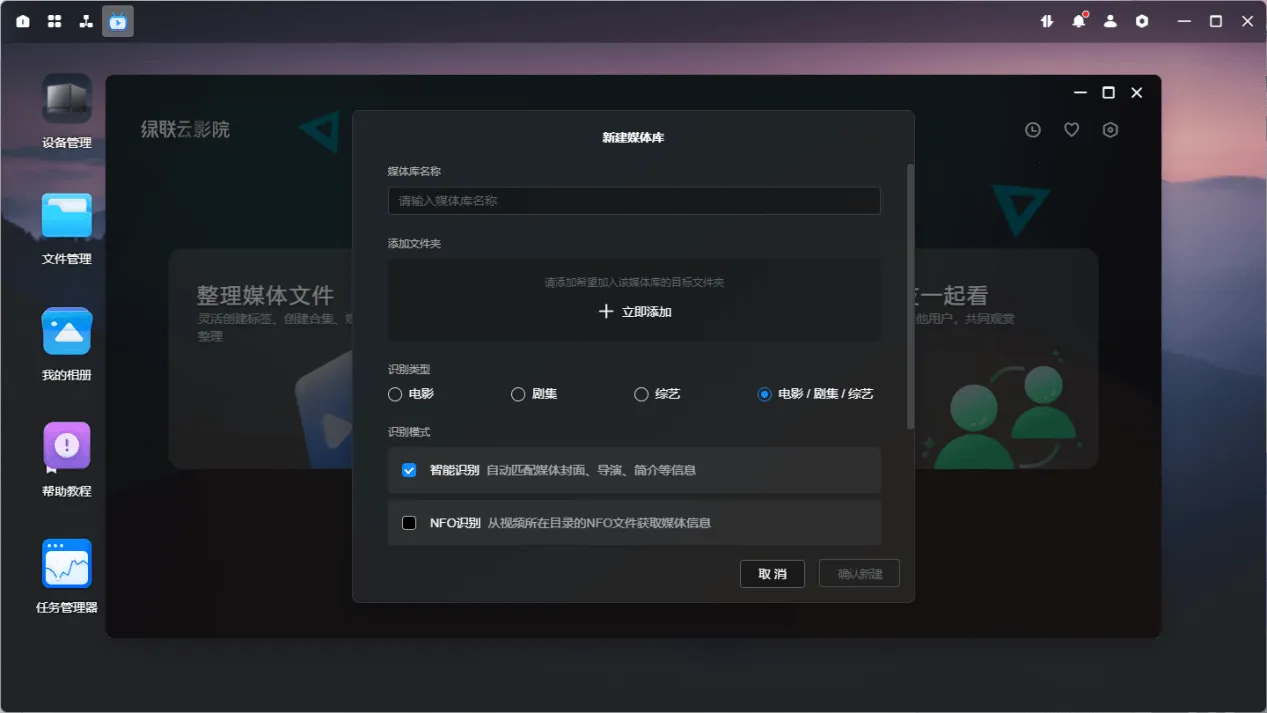
Task: Click 立即添加 to add folder
Action: pos(634,312)
